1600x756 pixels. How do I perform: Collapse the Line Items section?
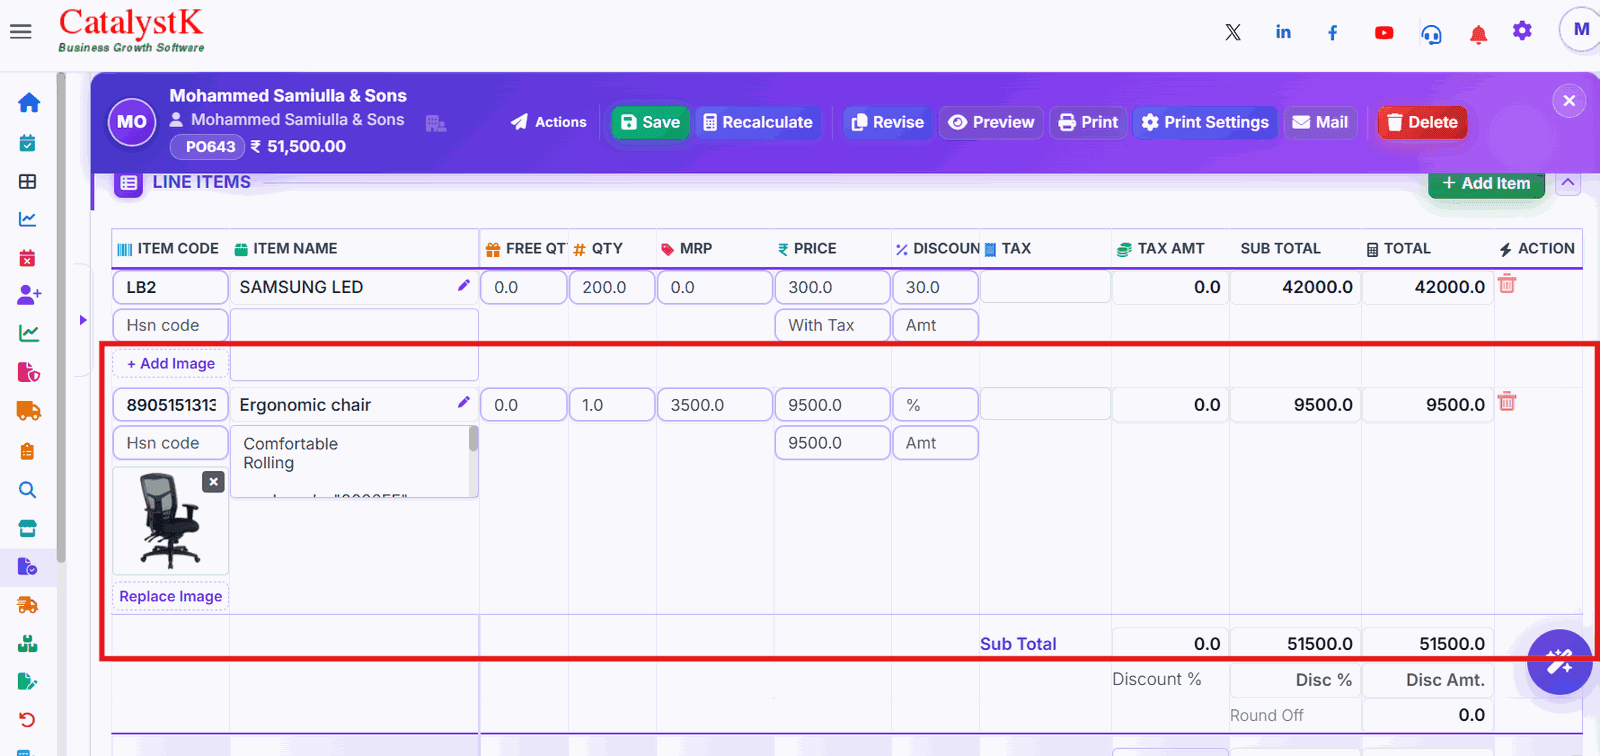point(1568,183)
